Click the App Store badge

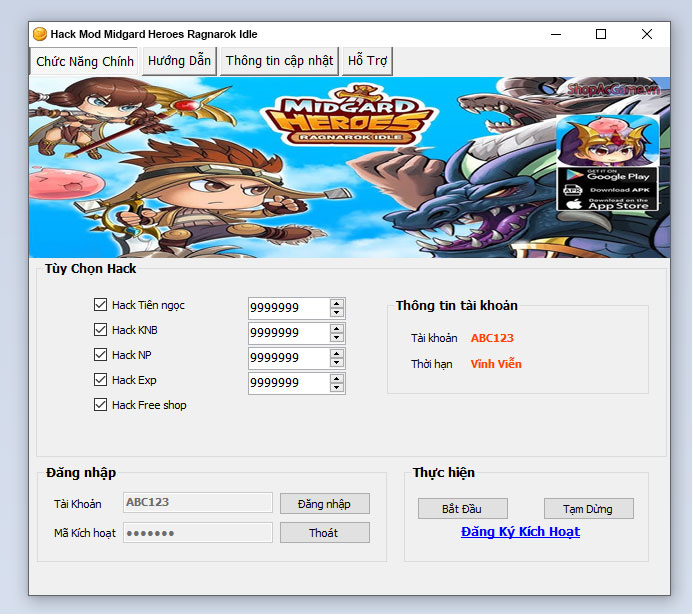(608, 204)
